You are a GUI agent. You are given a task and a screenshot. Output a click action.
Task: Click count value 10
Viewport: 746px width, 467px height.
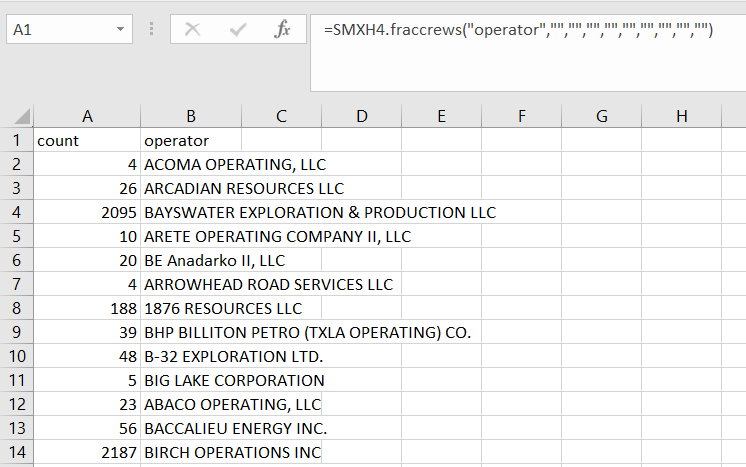(x=128, y=236)
